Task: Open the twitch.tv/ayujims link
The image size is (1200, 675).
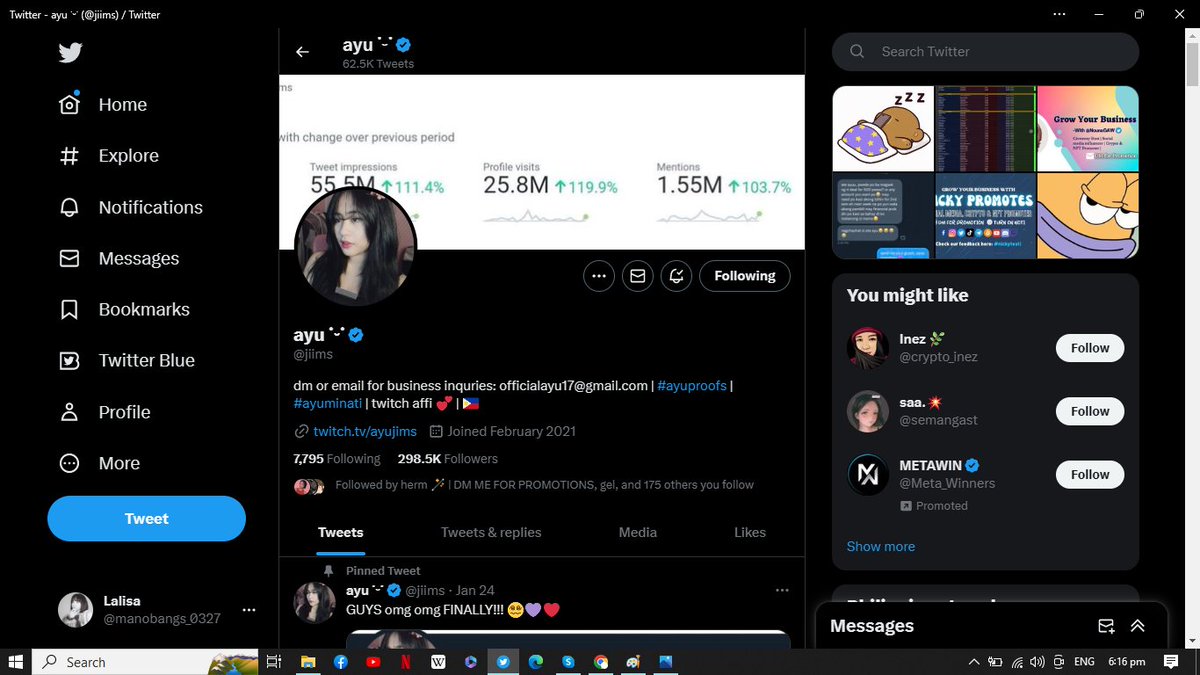Action: (x=364, y=431)
